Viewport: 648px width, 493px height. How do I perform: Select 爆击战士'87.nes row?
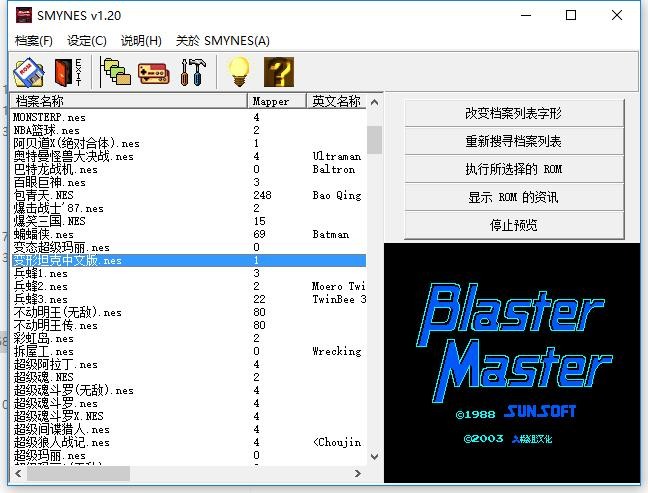click(188, 208)
